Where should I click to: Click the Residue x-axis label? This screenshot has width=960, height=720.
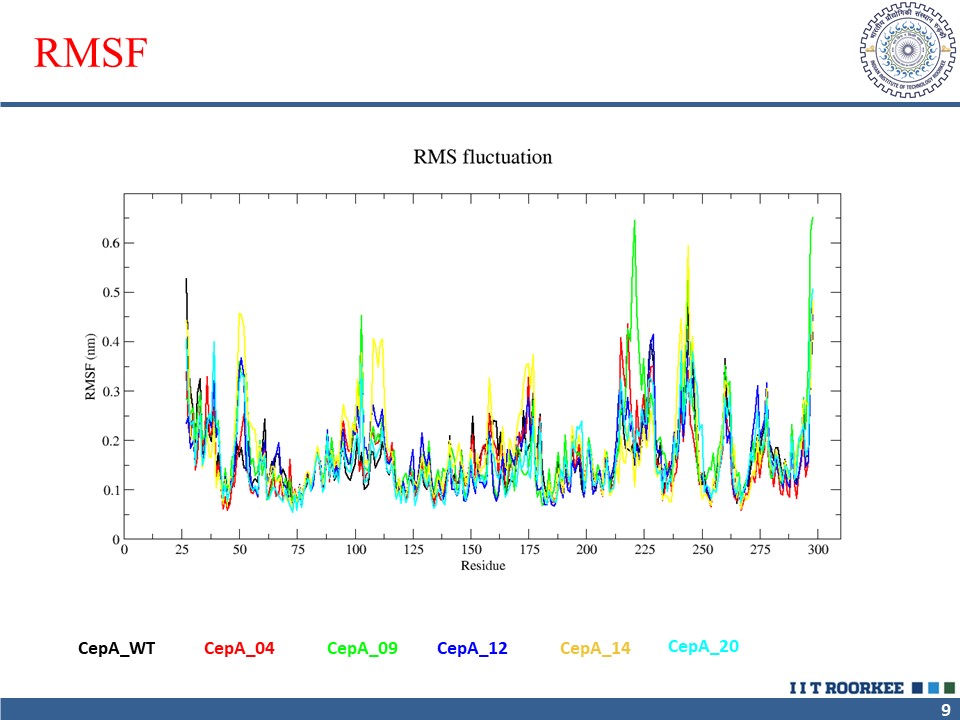(x=482, y=566)
